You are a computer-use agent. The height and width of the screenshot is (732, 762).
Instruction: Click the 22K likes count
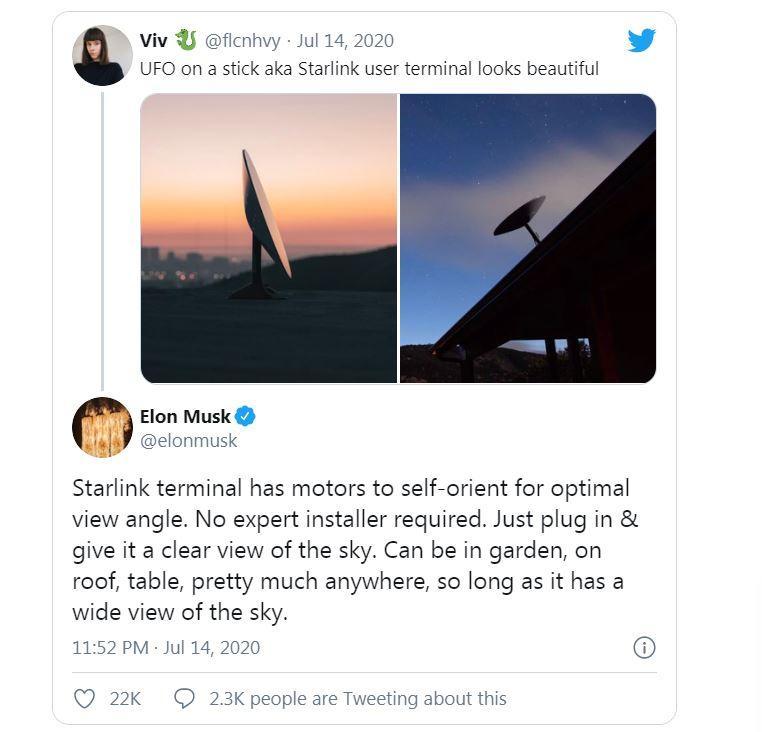[125, 699]
